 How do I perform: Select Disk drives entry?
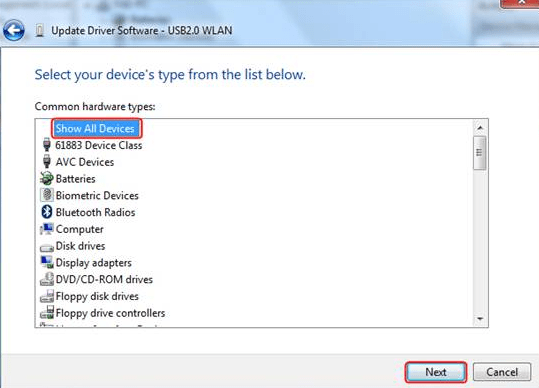(80, 246)
